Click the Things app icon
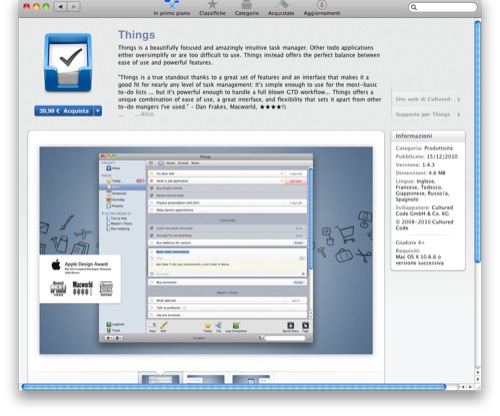 click(68, 63)
